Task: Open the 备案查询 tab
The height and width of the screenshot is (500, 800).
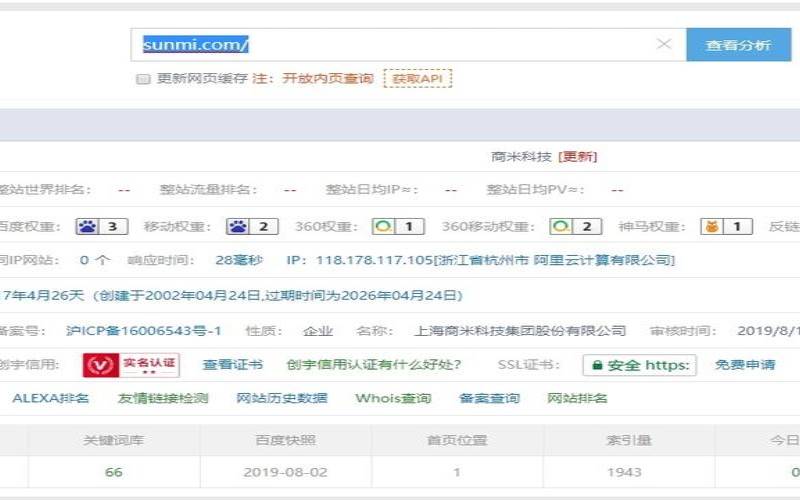Action: (489, 398)
